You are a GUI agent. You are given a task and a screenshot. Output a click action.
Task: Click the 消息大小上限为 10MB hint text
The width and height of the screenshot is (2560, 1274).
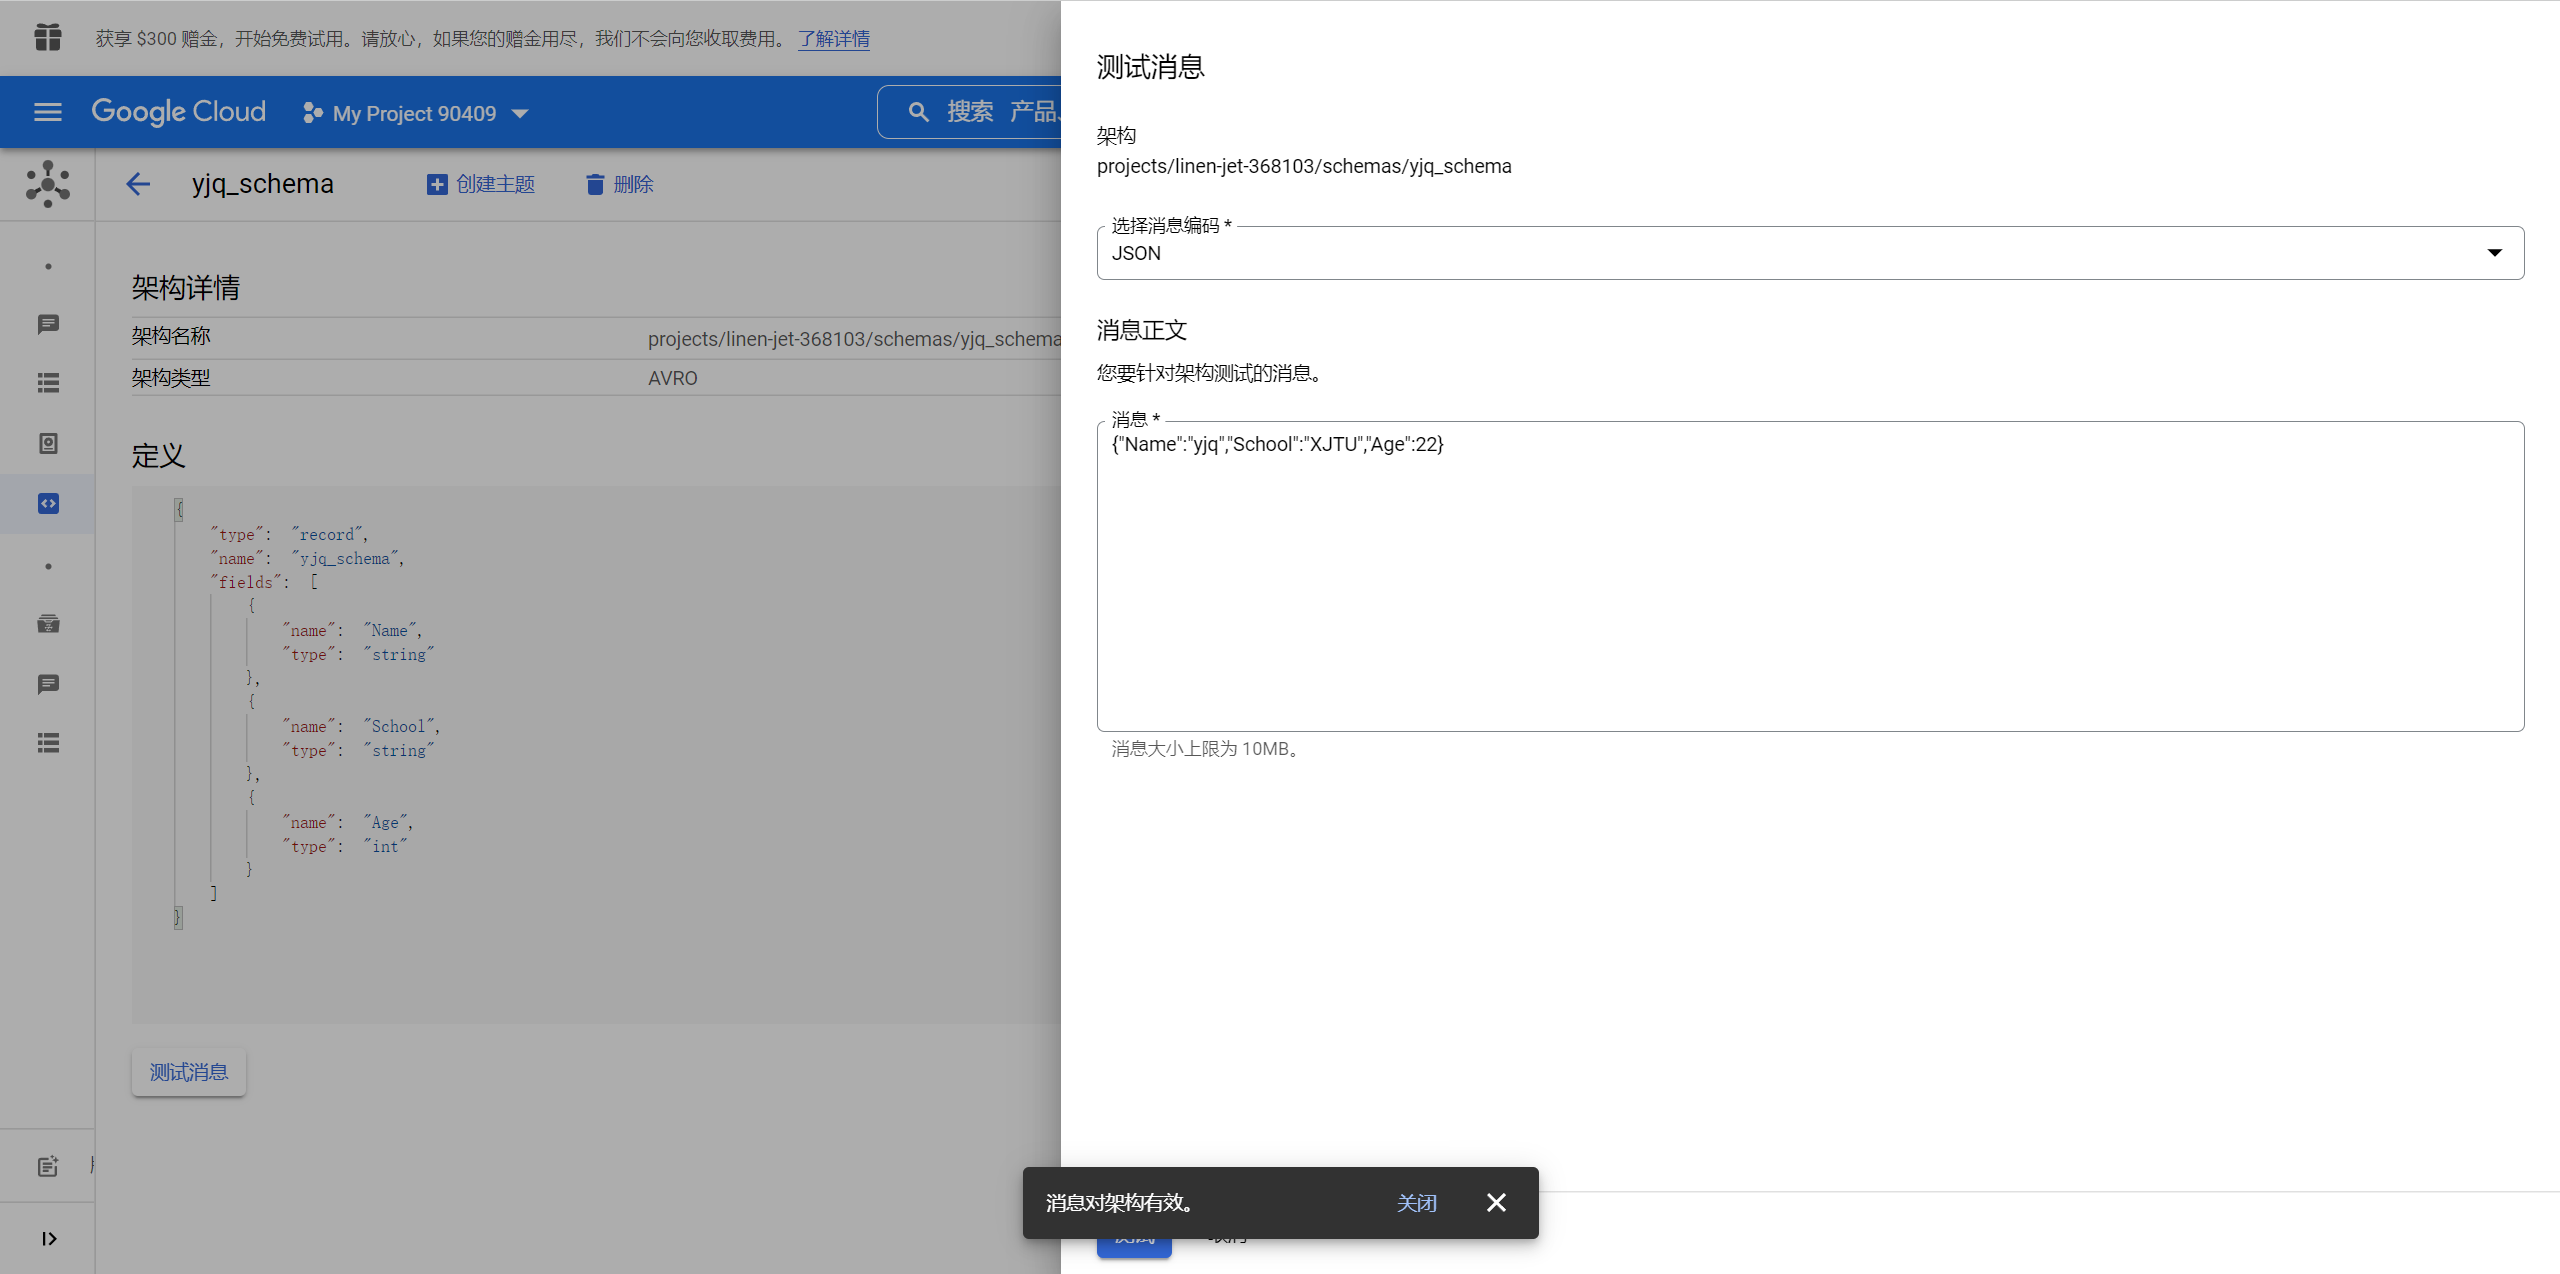click(1208, 749)
